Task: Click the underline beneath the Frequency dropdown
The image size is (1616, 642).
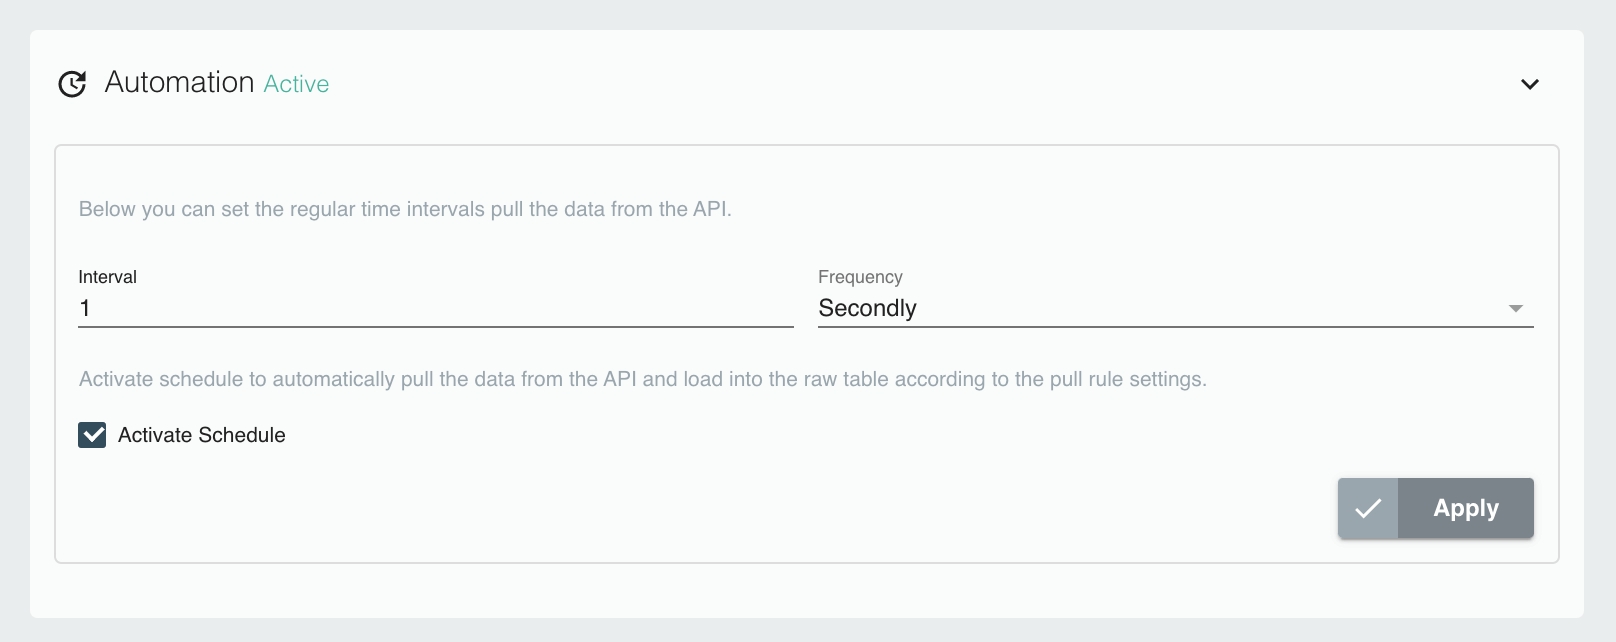Action: coord(1175,326)
